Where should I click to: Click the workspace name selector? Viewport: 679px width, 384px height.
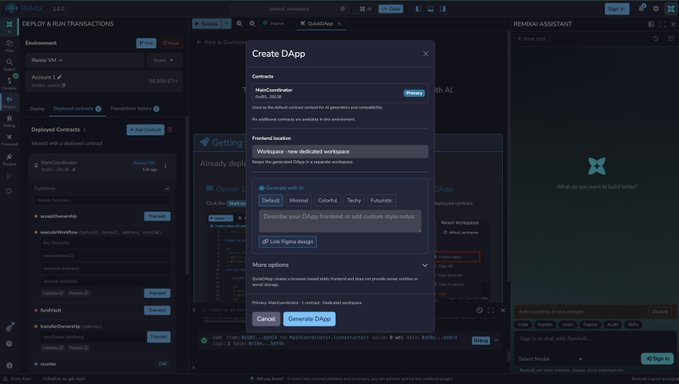point(289,9)
